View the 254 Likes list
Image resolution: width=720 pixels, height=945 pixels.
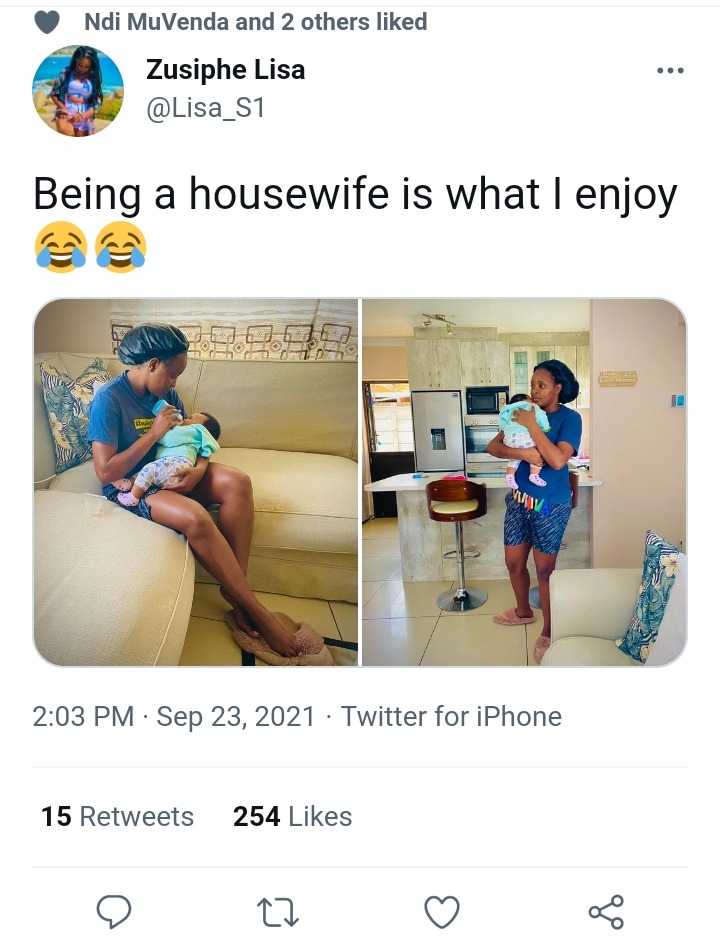click(292, 817)
